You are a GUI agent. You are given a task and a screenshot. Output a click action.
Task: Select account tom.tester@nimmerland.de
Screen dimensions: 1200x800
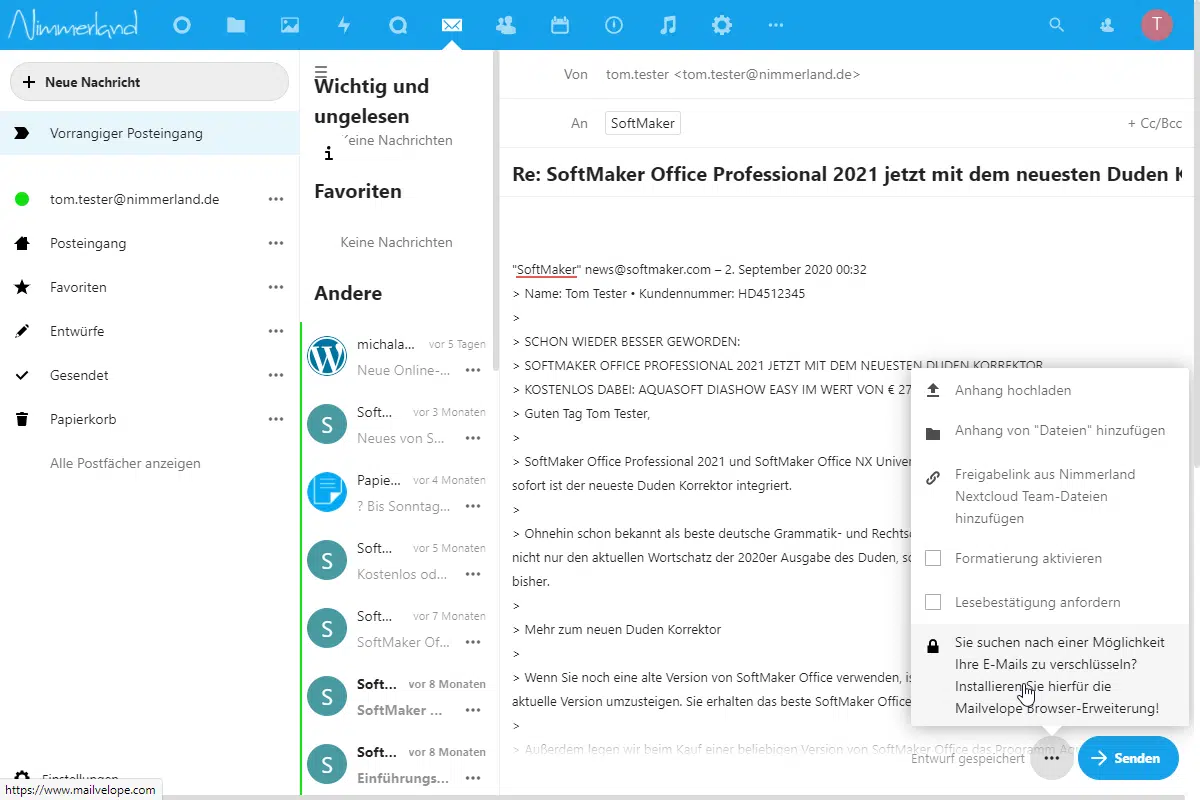pyautogui.click(x=135, y=199)
